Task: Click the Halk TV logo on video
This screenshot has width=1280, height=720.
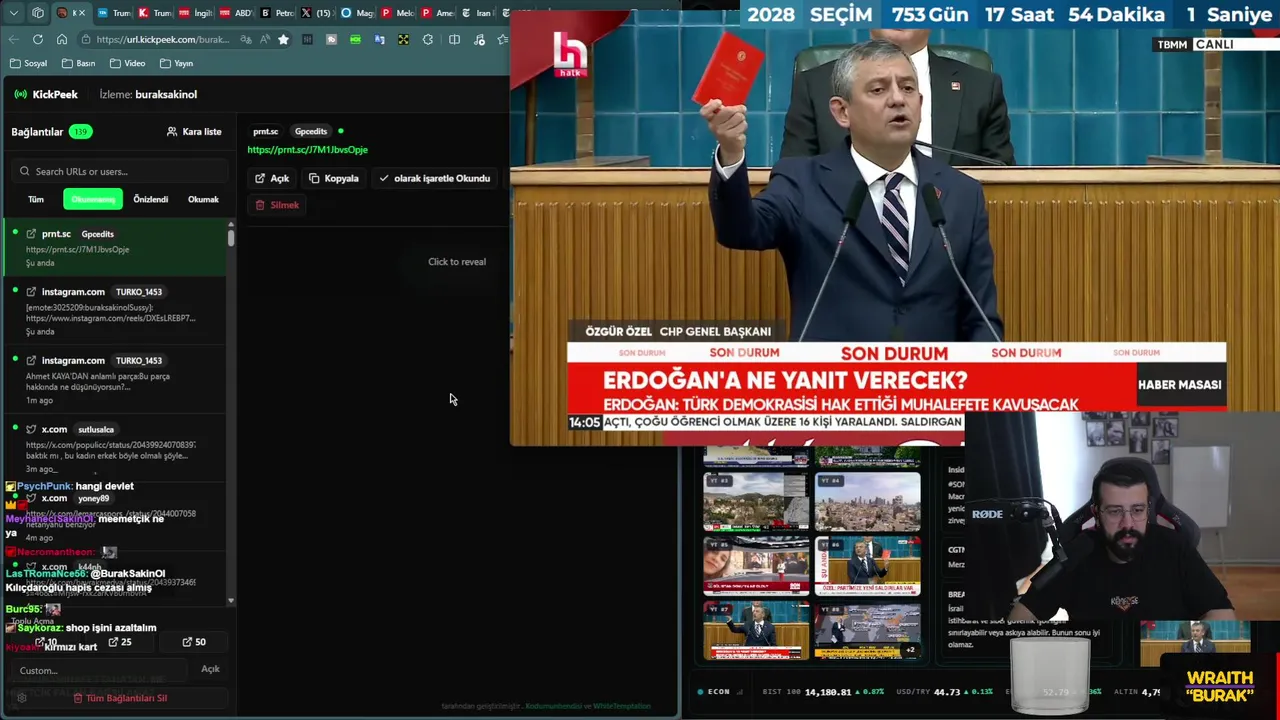Action: [570, 55]
